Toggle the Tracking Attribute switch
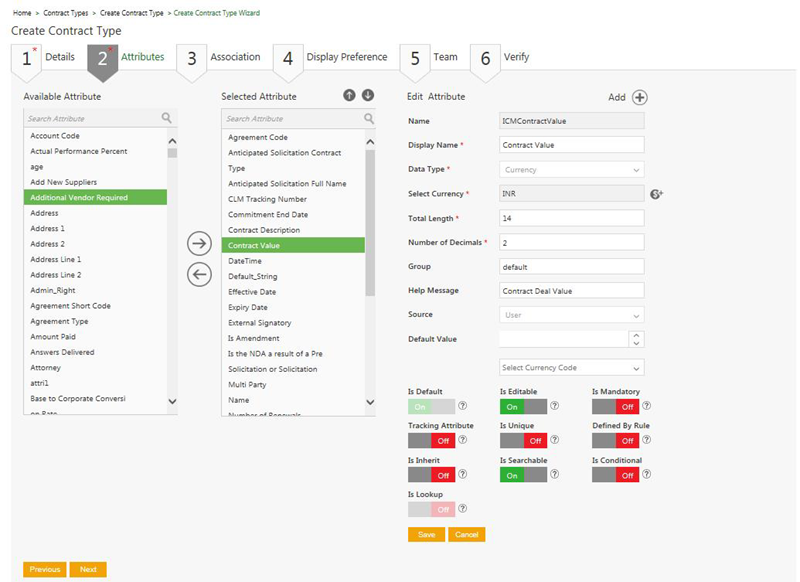This screenshot has width=800, height=582. pyautogui.click(x=431, y=441)
